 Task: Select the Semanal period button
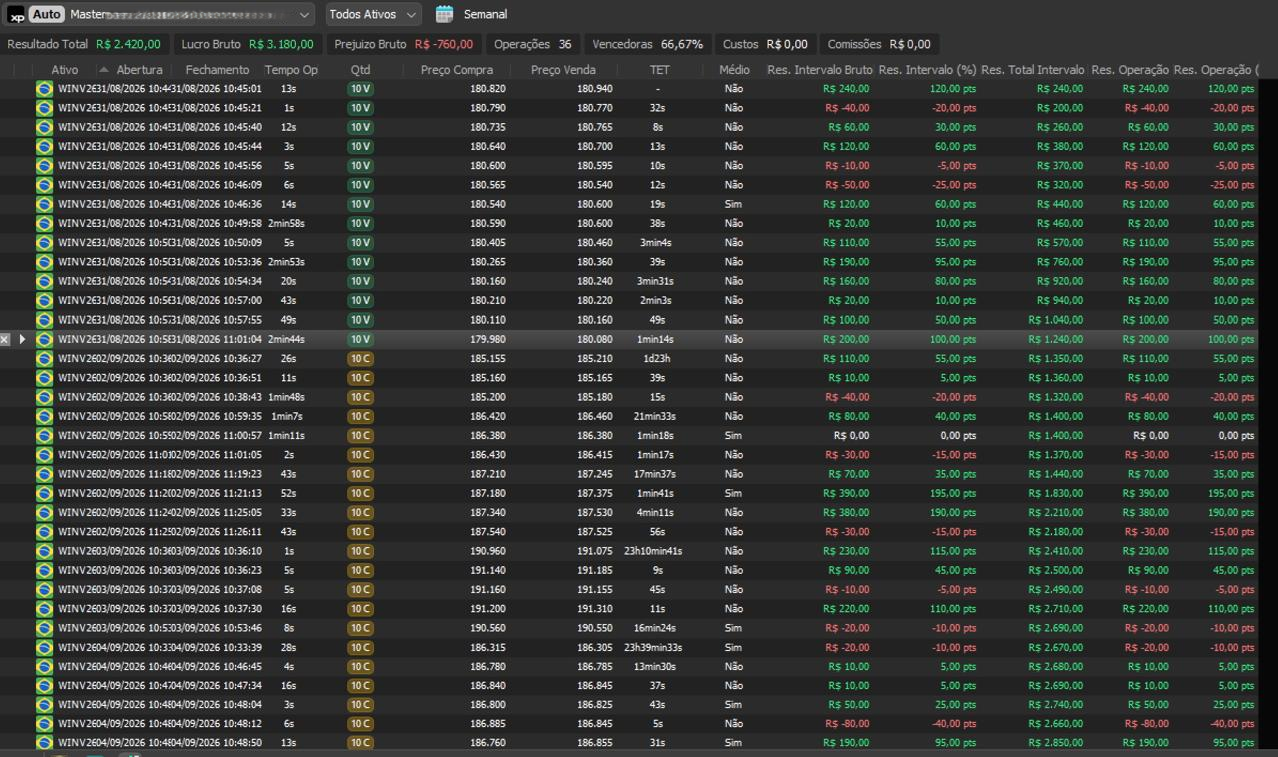coord(485,14)
